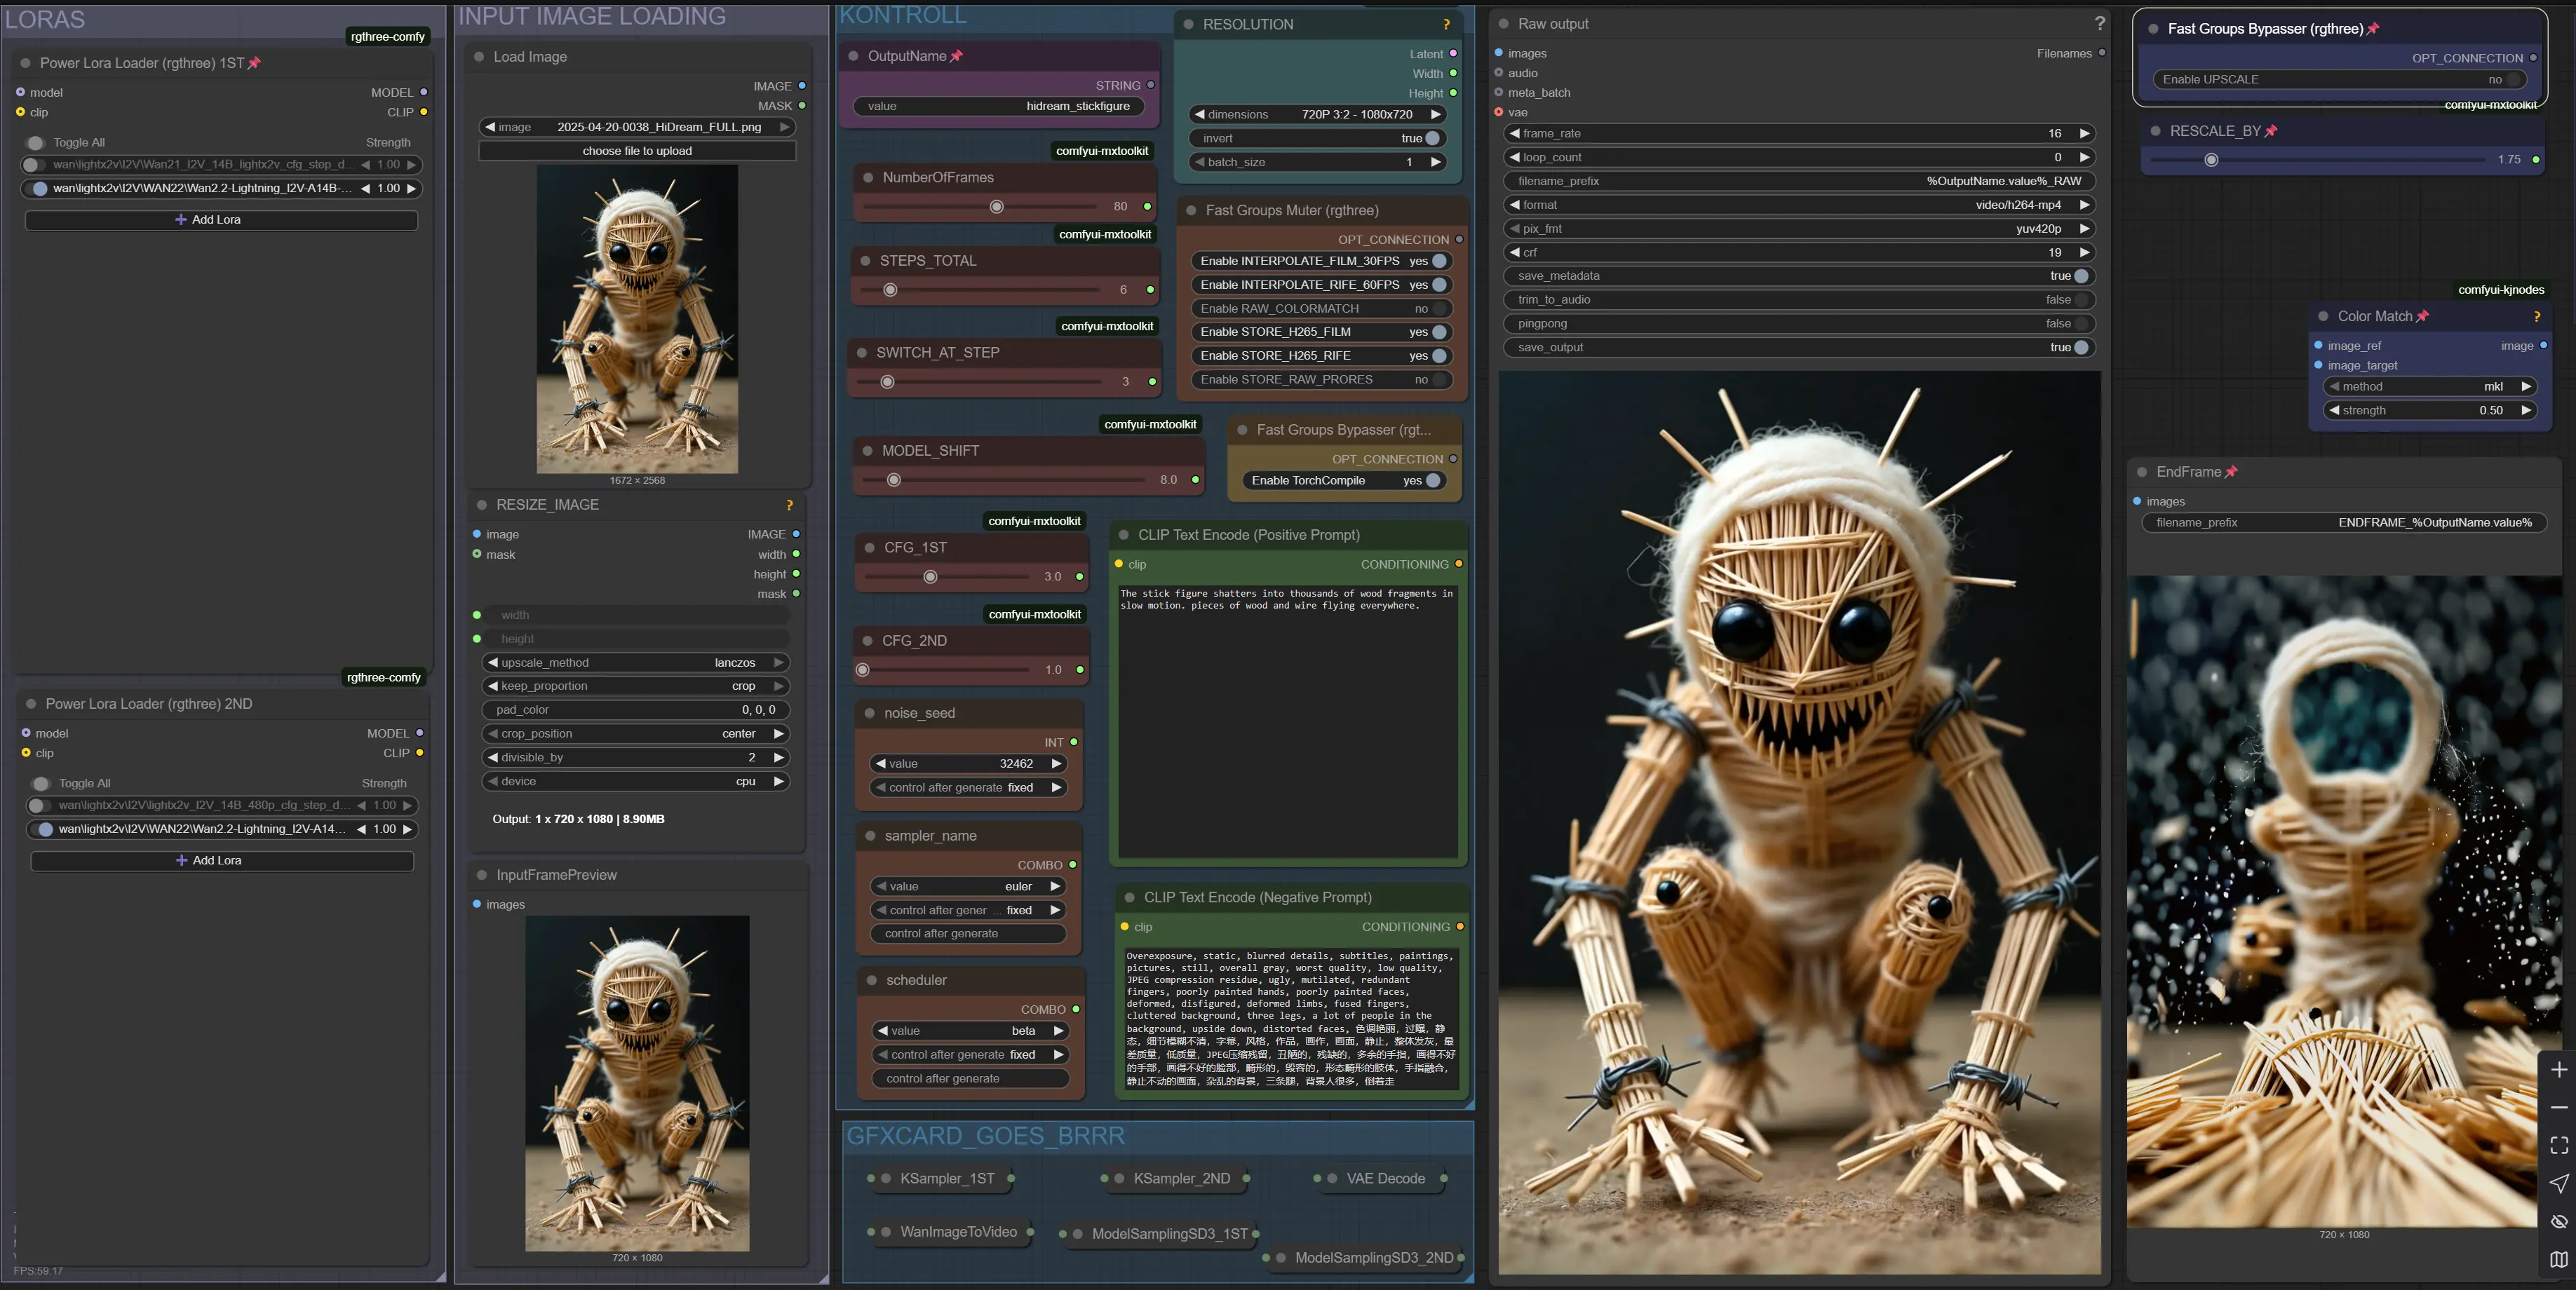Toggle Enable INTERPOLATE_FILM_30FPS switch
The height and width of the screenshot is (1290, 2576).
pyautogui.click(x=1439, y=261)
